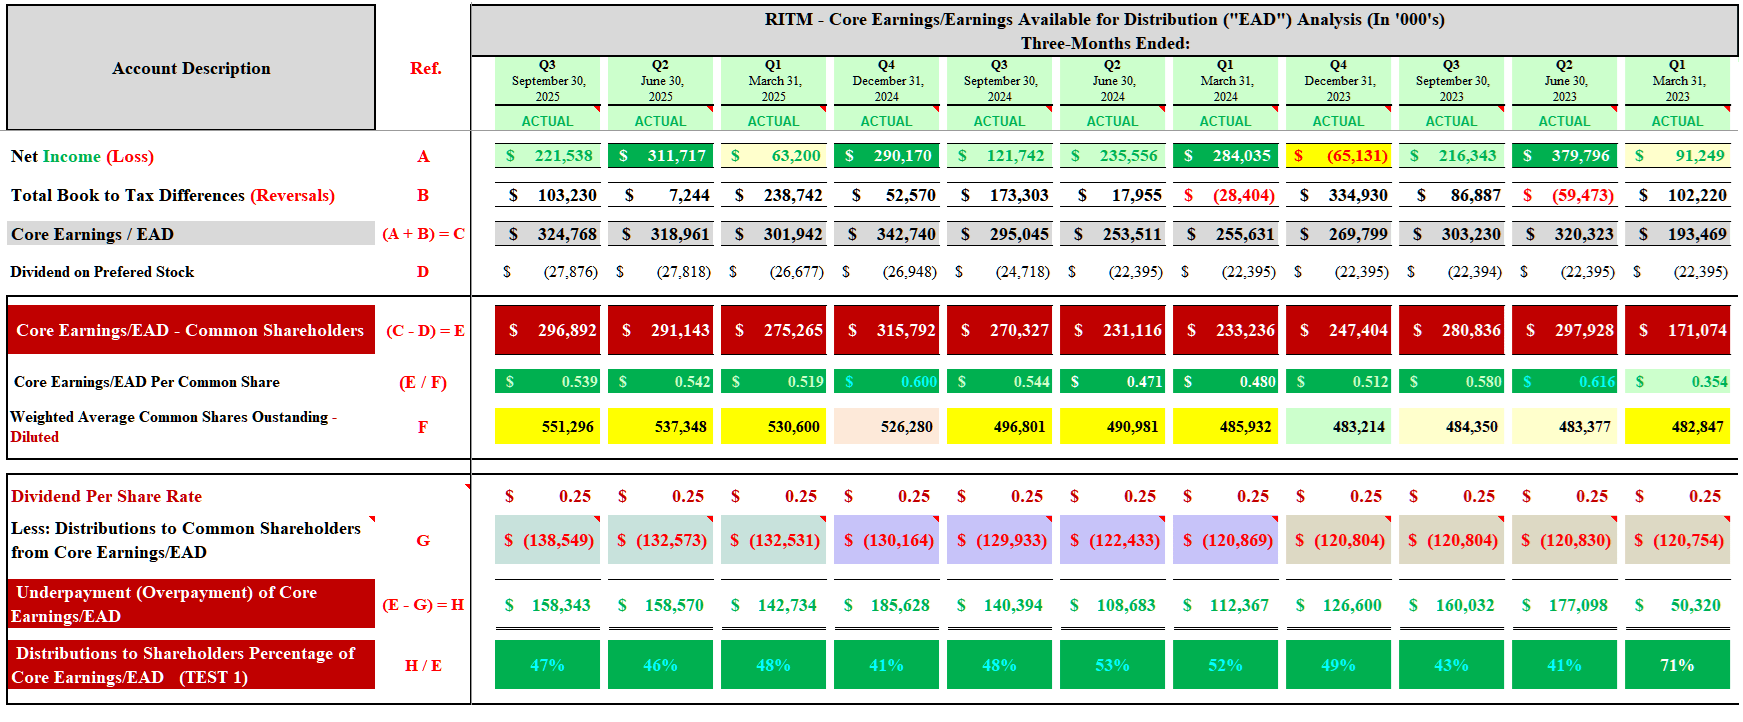Viewport: 1743px width, 722px height.
Task: Click the Q1 March 31, 2023 column header
Action: coord(1677,81)
